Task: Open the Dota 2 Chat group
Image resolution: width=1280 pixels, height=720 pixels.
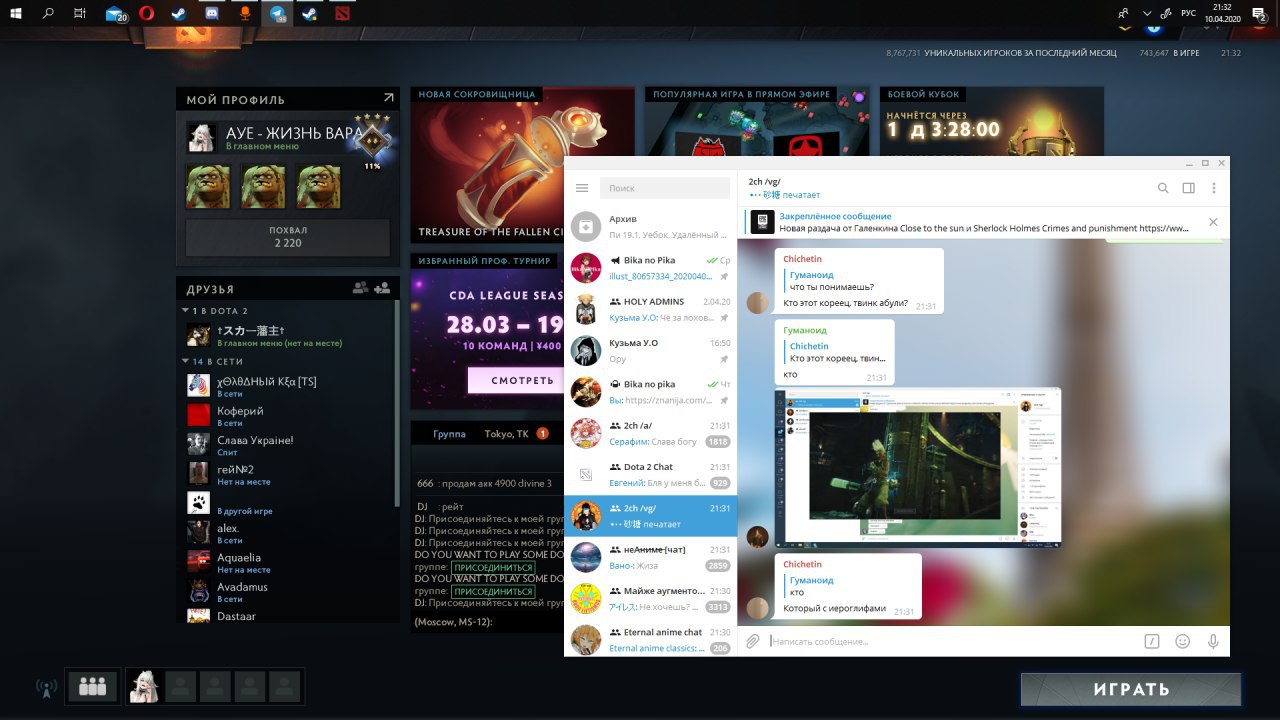Action: 651,474
